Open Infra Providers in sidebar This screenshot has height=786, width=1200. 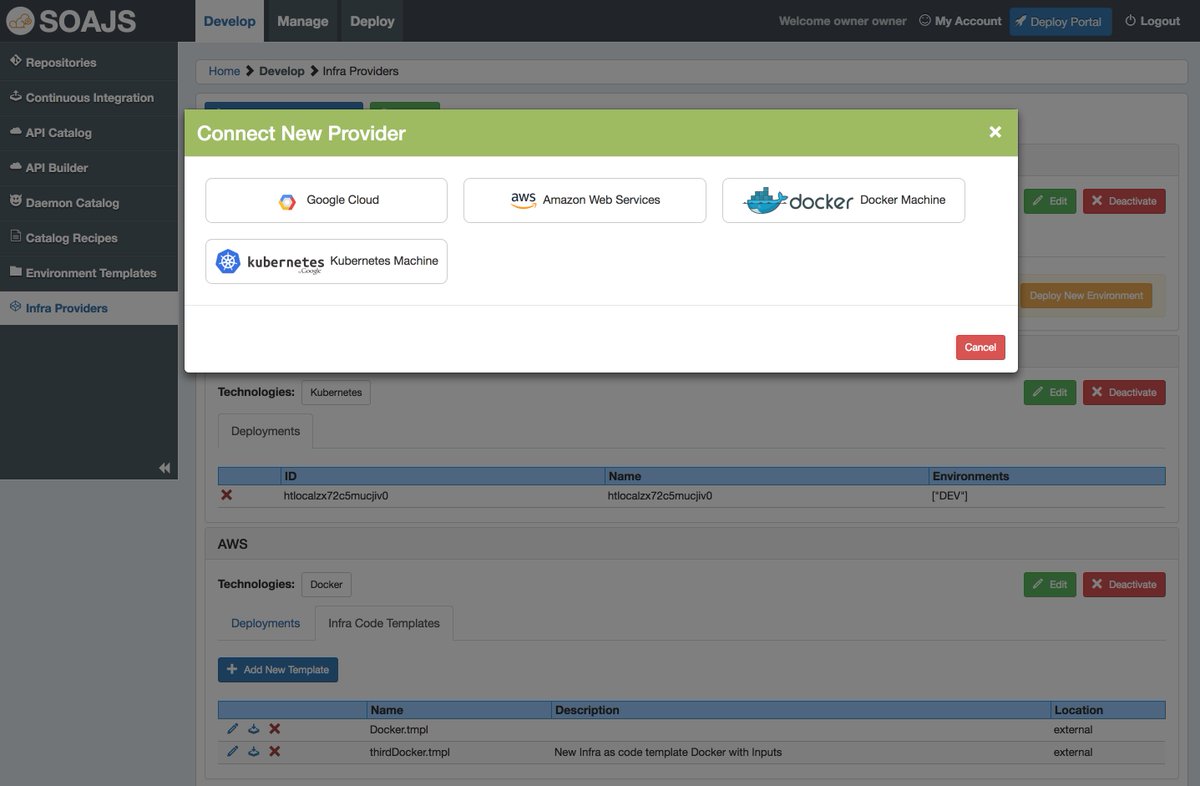(x=89, y=307)
